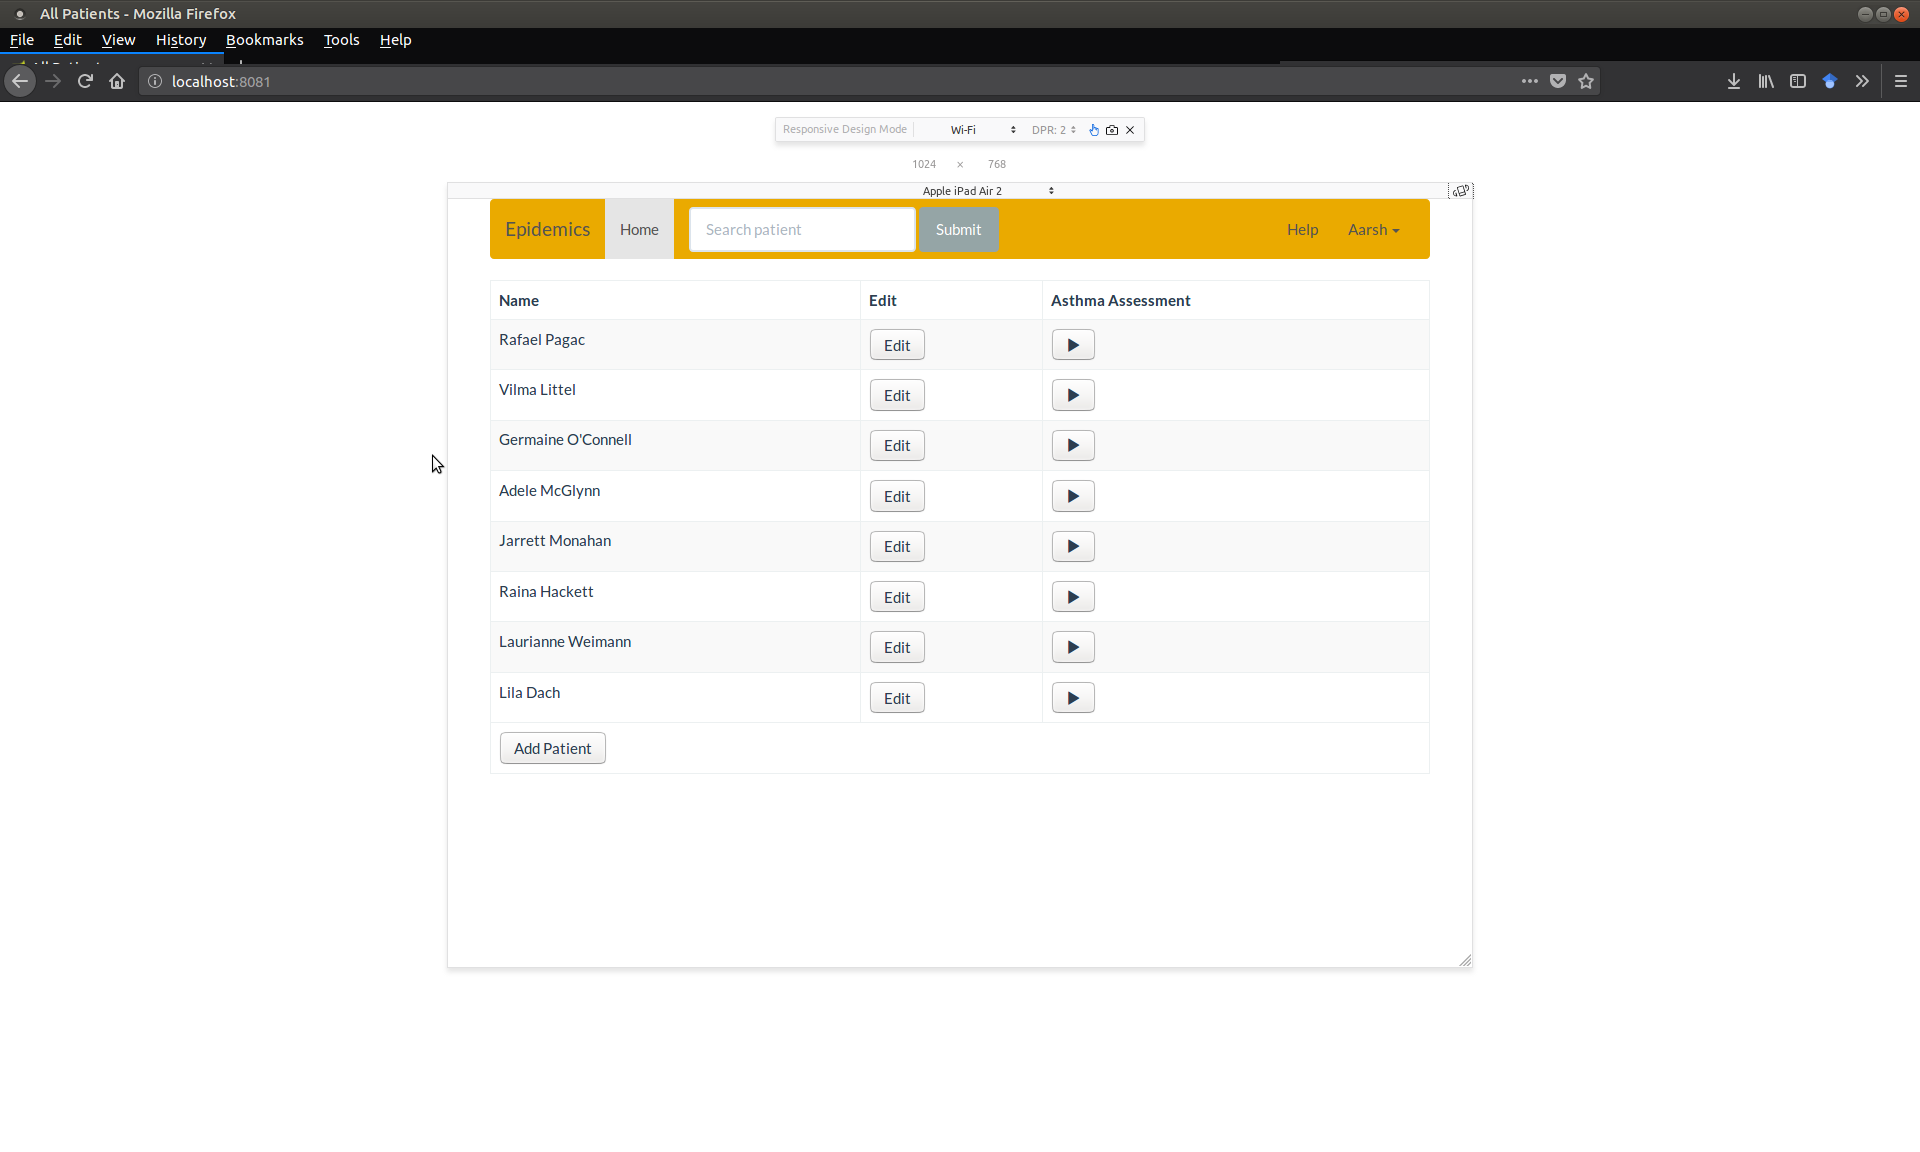
Task: Open Firefox hamburger menu
Action: pos(1901,82)
